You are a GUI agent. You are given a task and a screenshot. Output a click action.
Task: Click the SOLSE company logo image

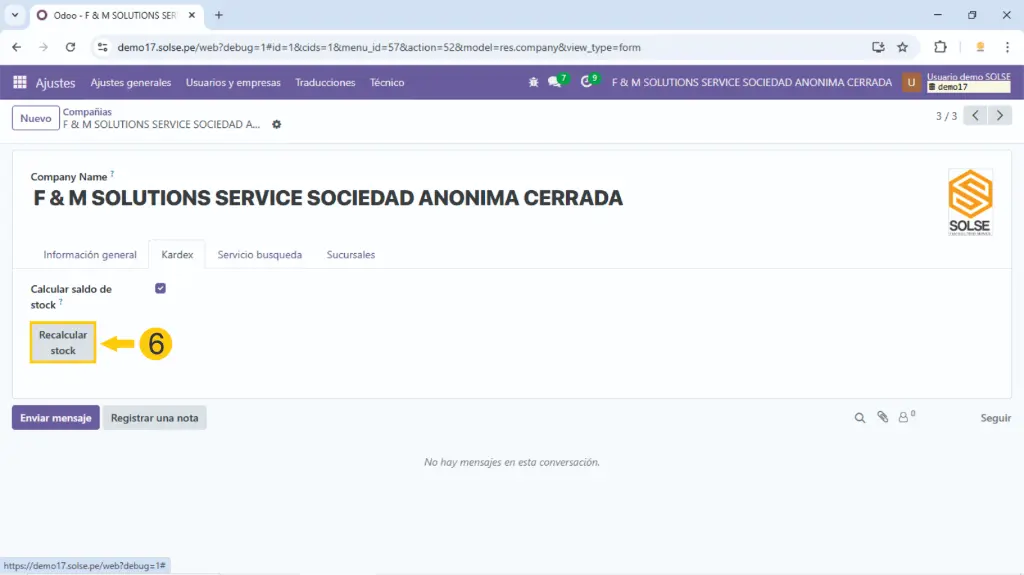tap(969, 200)
